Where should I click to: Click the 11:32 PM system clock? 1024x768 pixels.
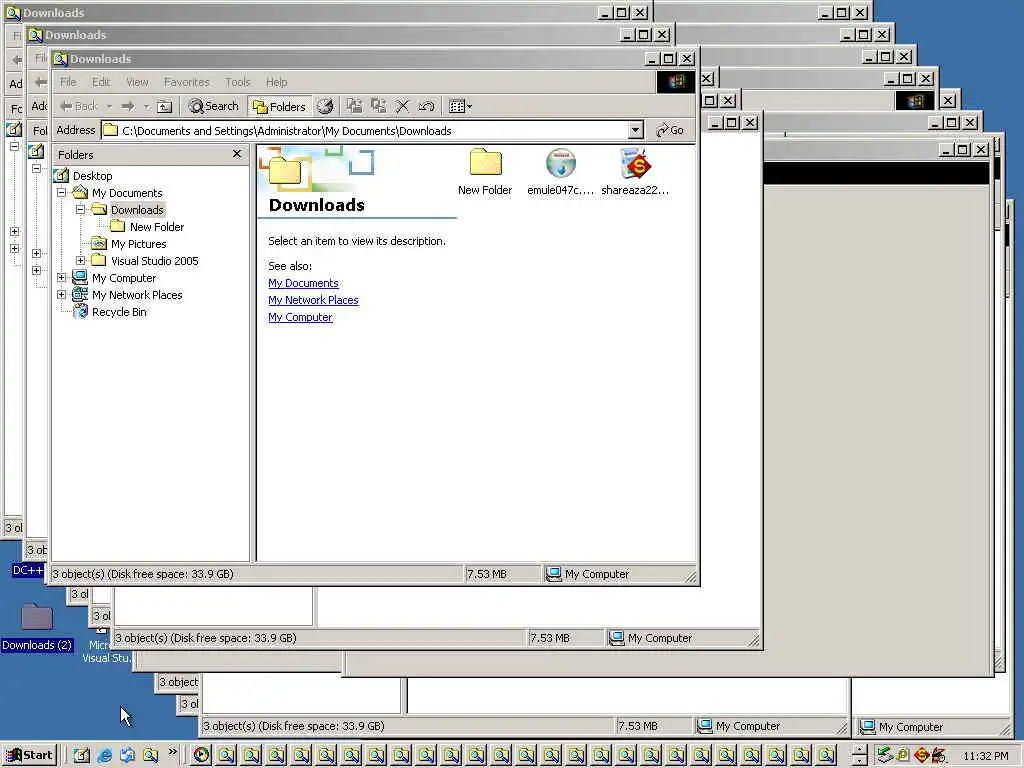pos(986,756)
